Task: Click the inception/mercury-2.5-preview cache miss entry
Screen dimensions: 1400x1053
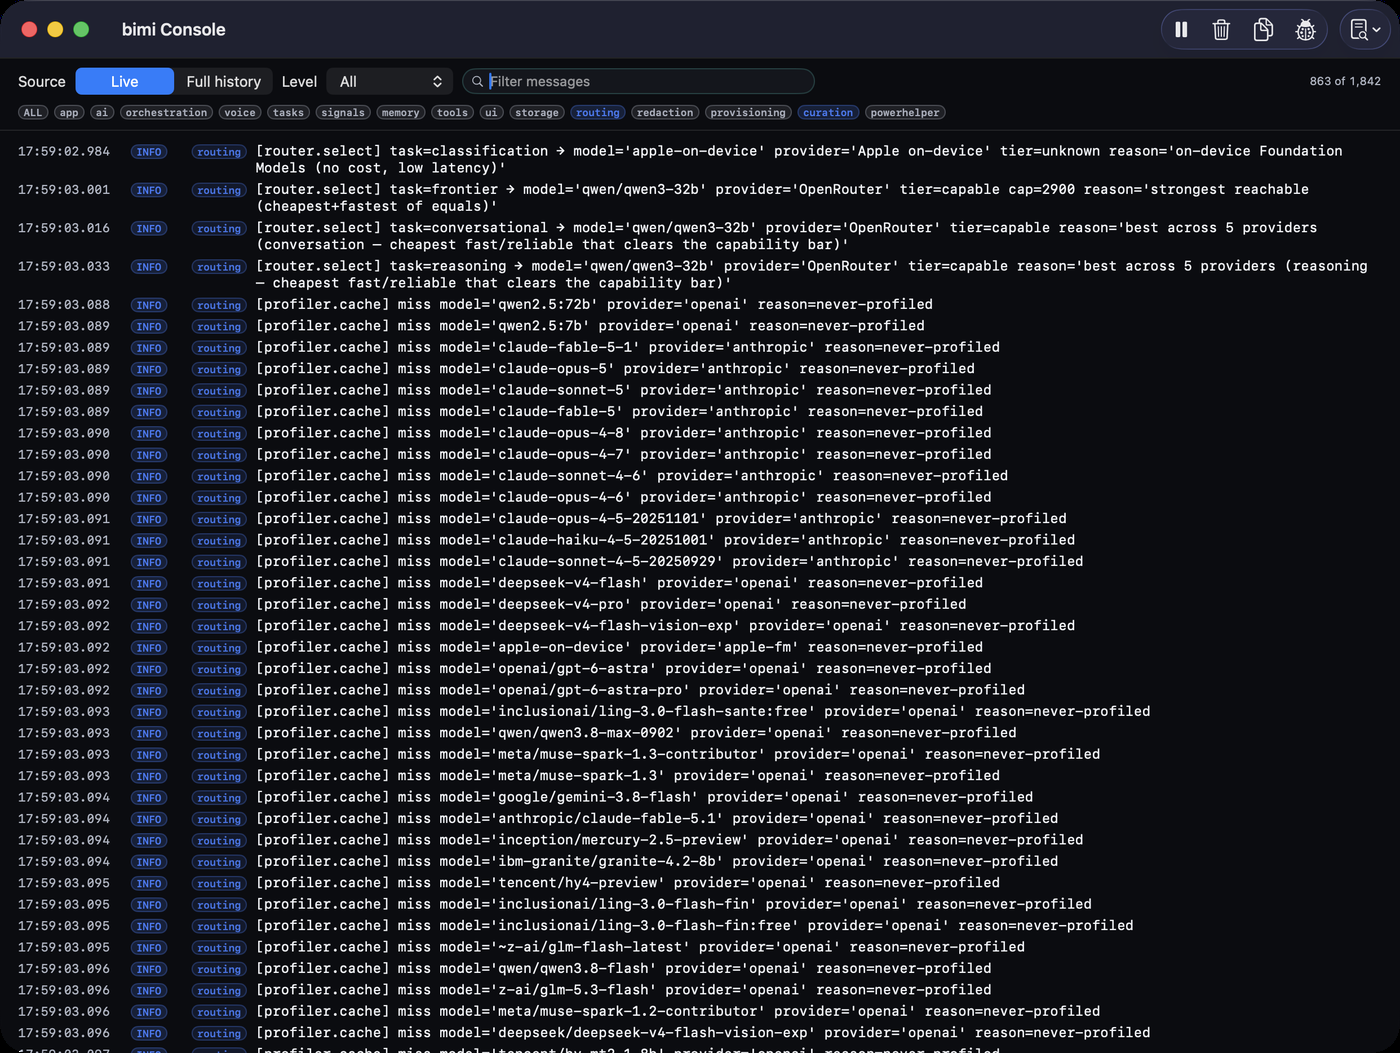Action: click(700, 840)
